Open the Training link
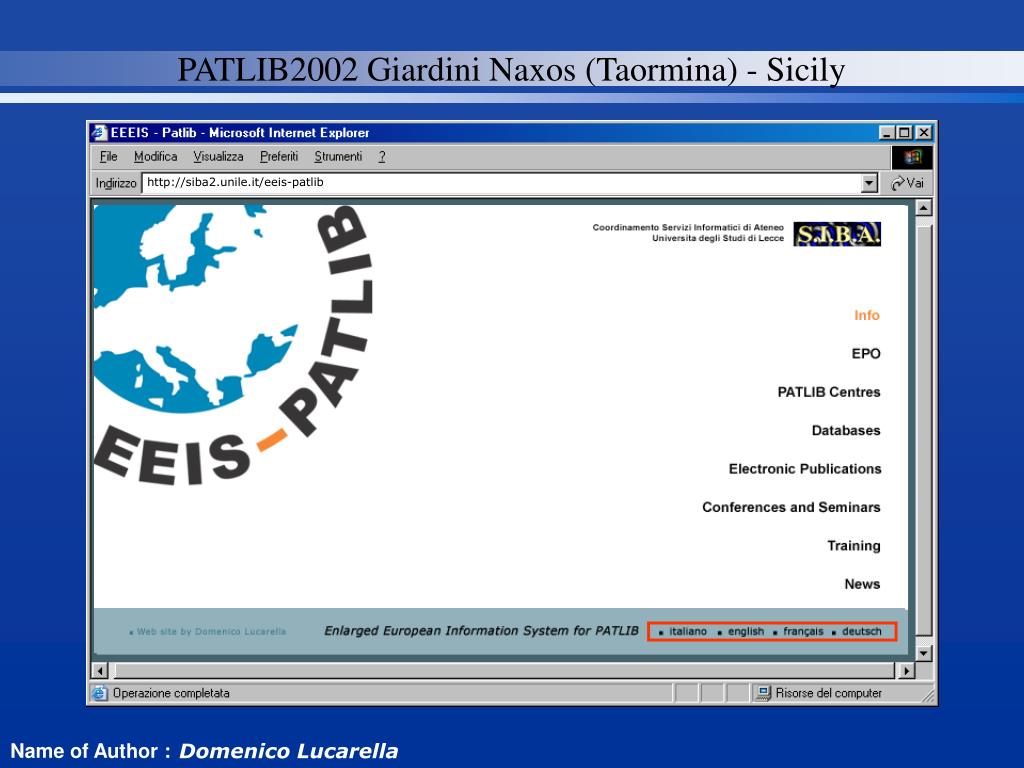 (854, 546)
